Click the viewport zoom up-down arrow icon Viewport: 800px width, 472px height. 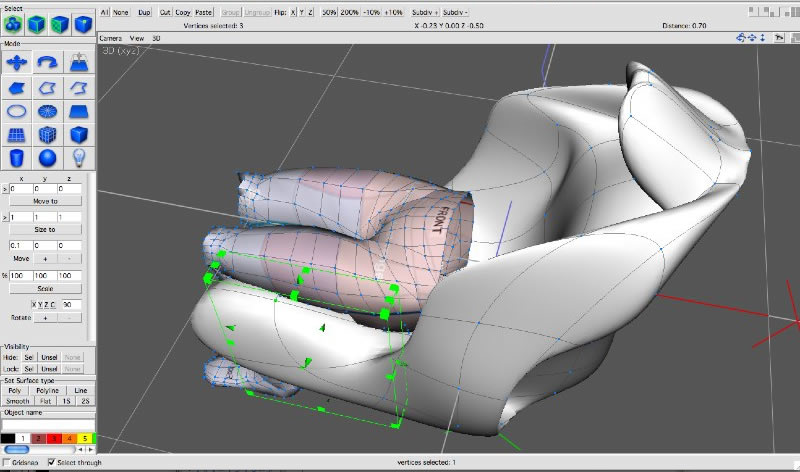click(x=762, y=38)
